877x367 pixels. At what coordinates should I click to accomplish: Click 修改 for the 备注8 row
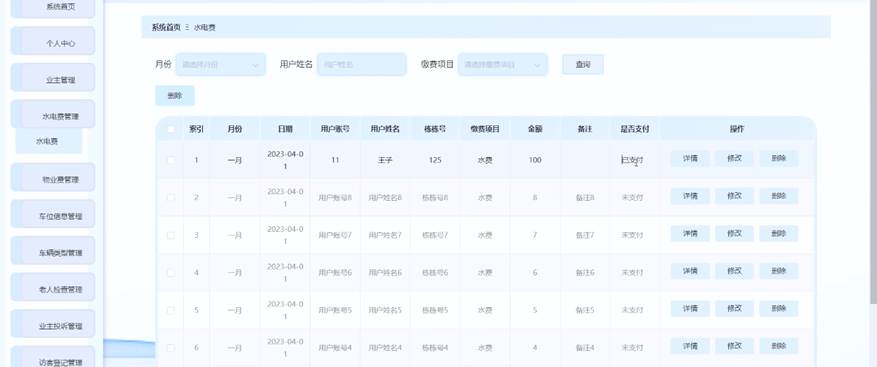(734, 196)
